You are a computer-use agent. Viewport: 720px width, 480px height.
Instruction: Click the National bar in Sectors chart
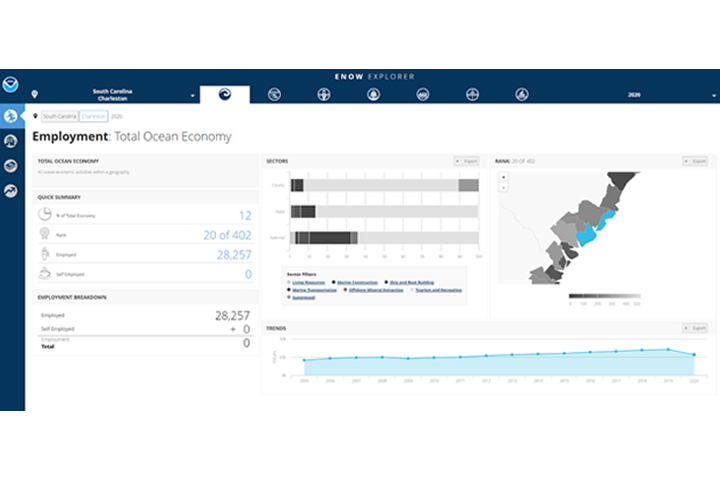[x=385, y=237]
